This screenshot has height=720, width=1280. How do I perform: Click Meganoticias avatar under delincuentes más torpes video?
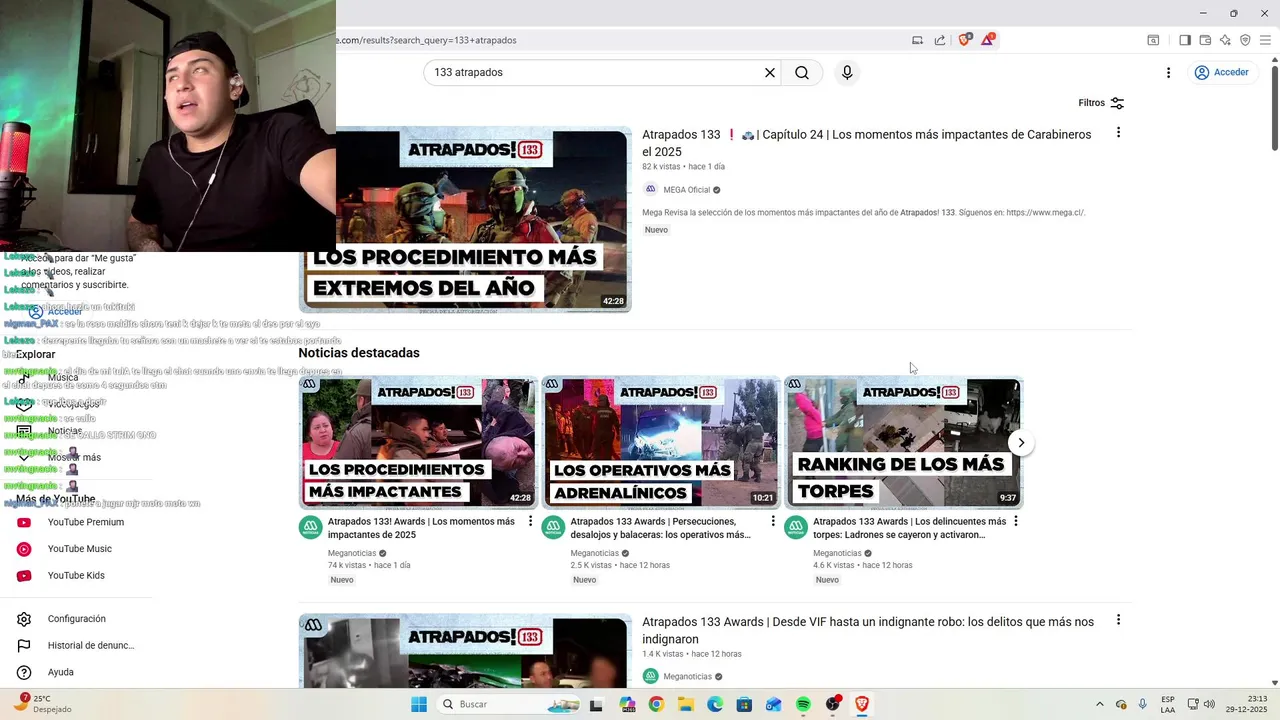796,528
